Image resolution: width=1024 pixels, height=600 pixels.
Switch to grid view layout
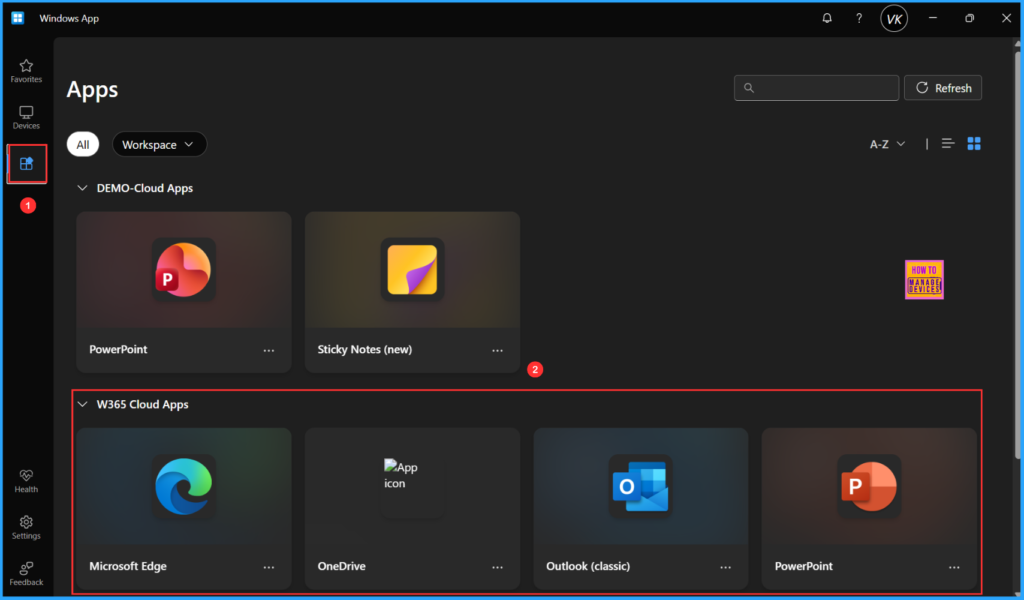pos(975,144)
